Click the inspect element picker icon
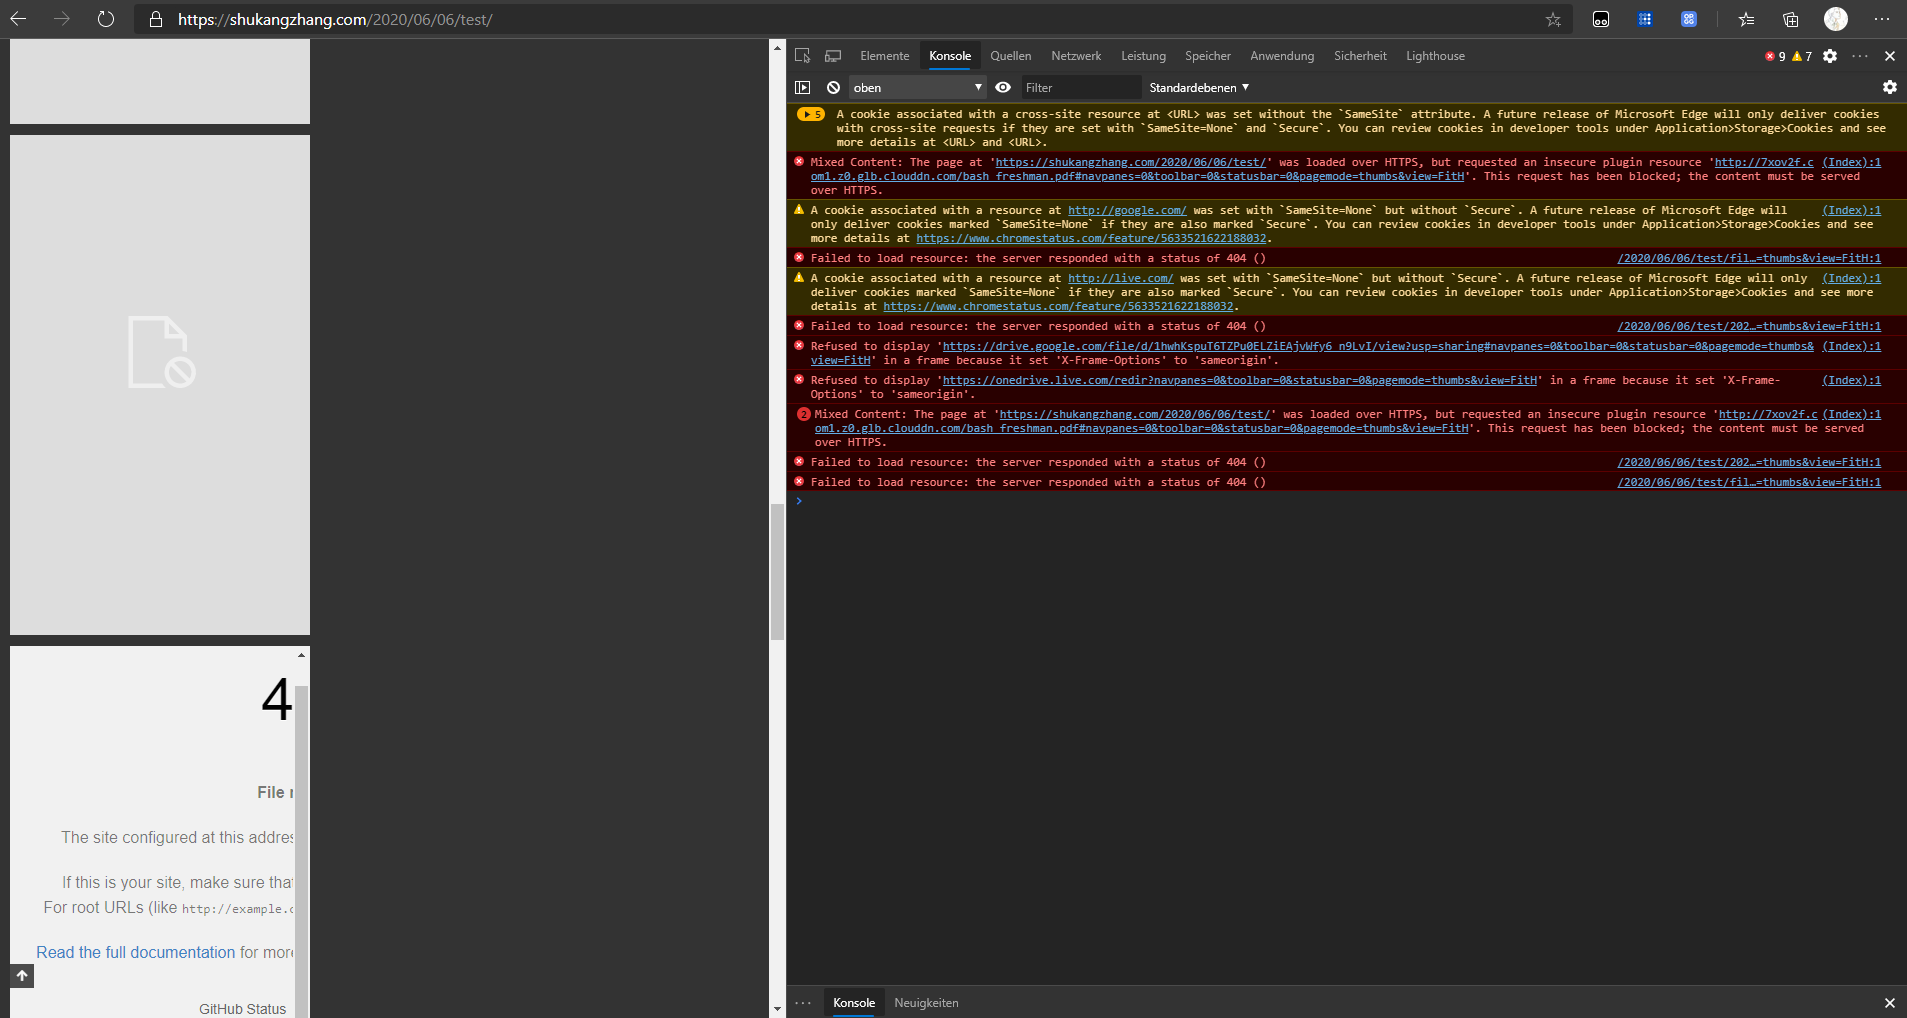Image resolution: width=1907 pixels, height=1018 pixels. tap(802, 56)
